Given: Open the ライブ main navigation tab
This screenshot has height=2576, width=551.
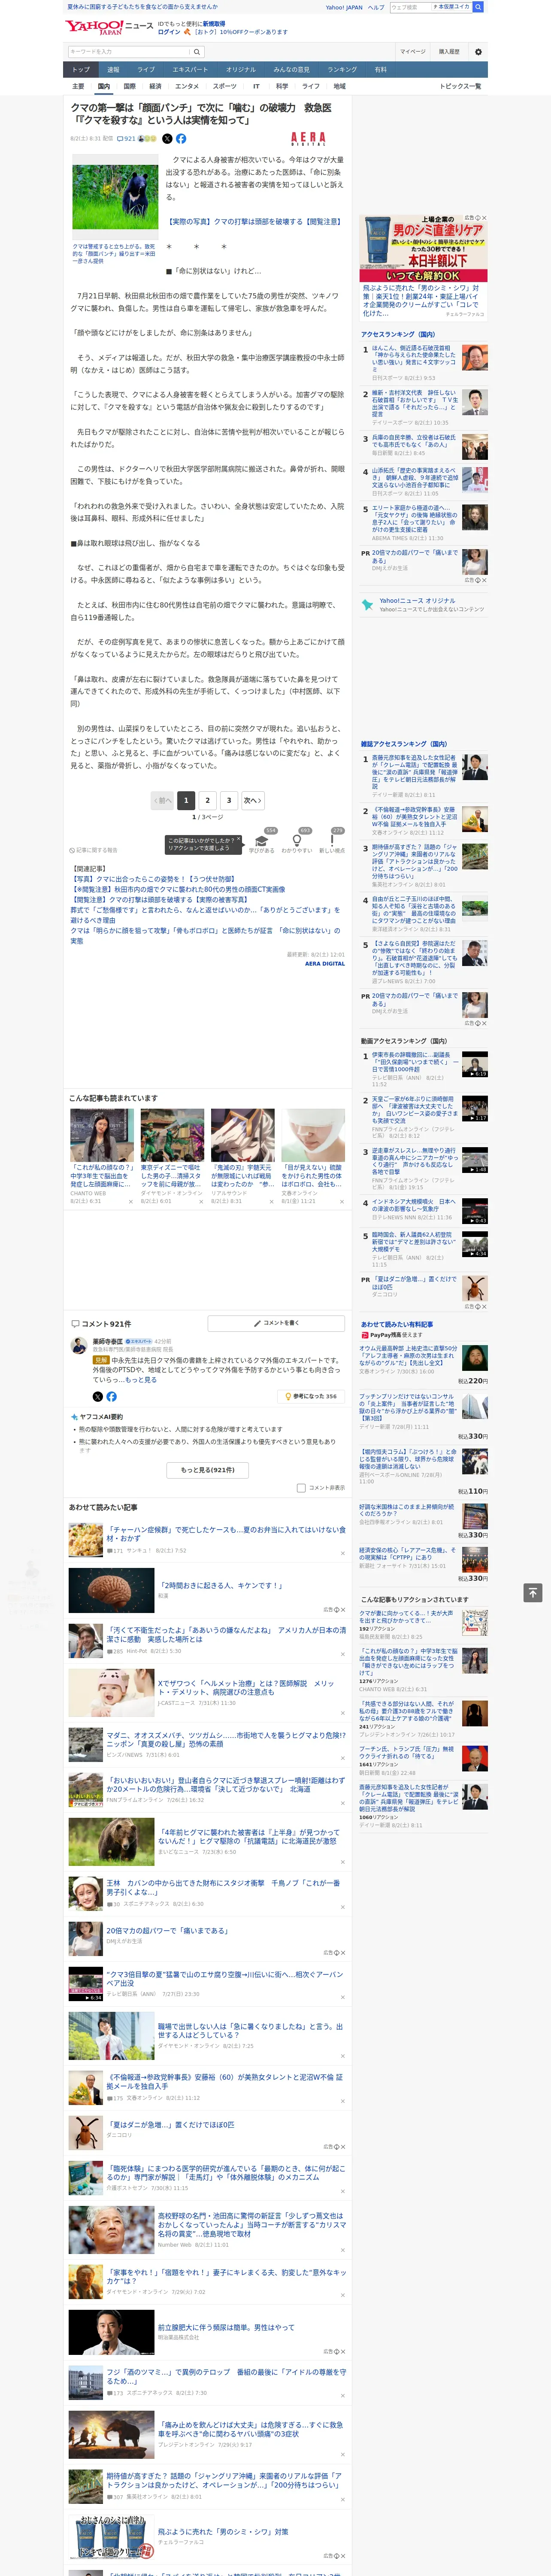Looking at the screenshot, I should click(x=146, y=70).
